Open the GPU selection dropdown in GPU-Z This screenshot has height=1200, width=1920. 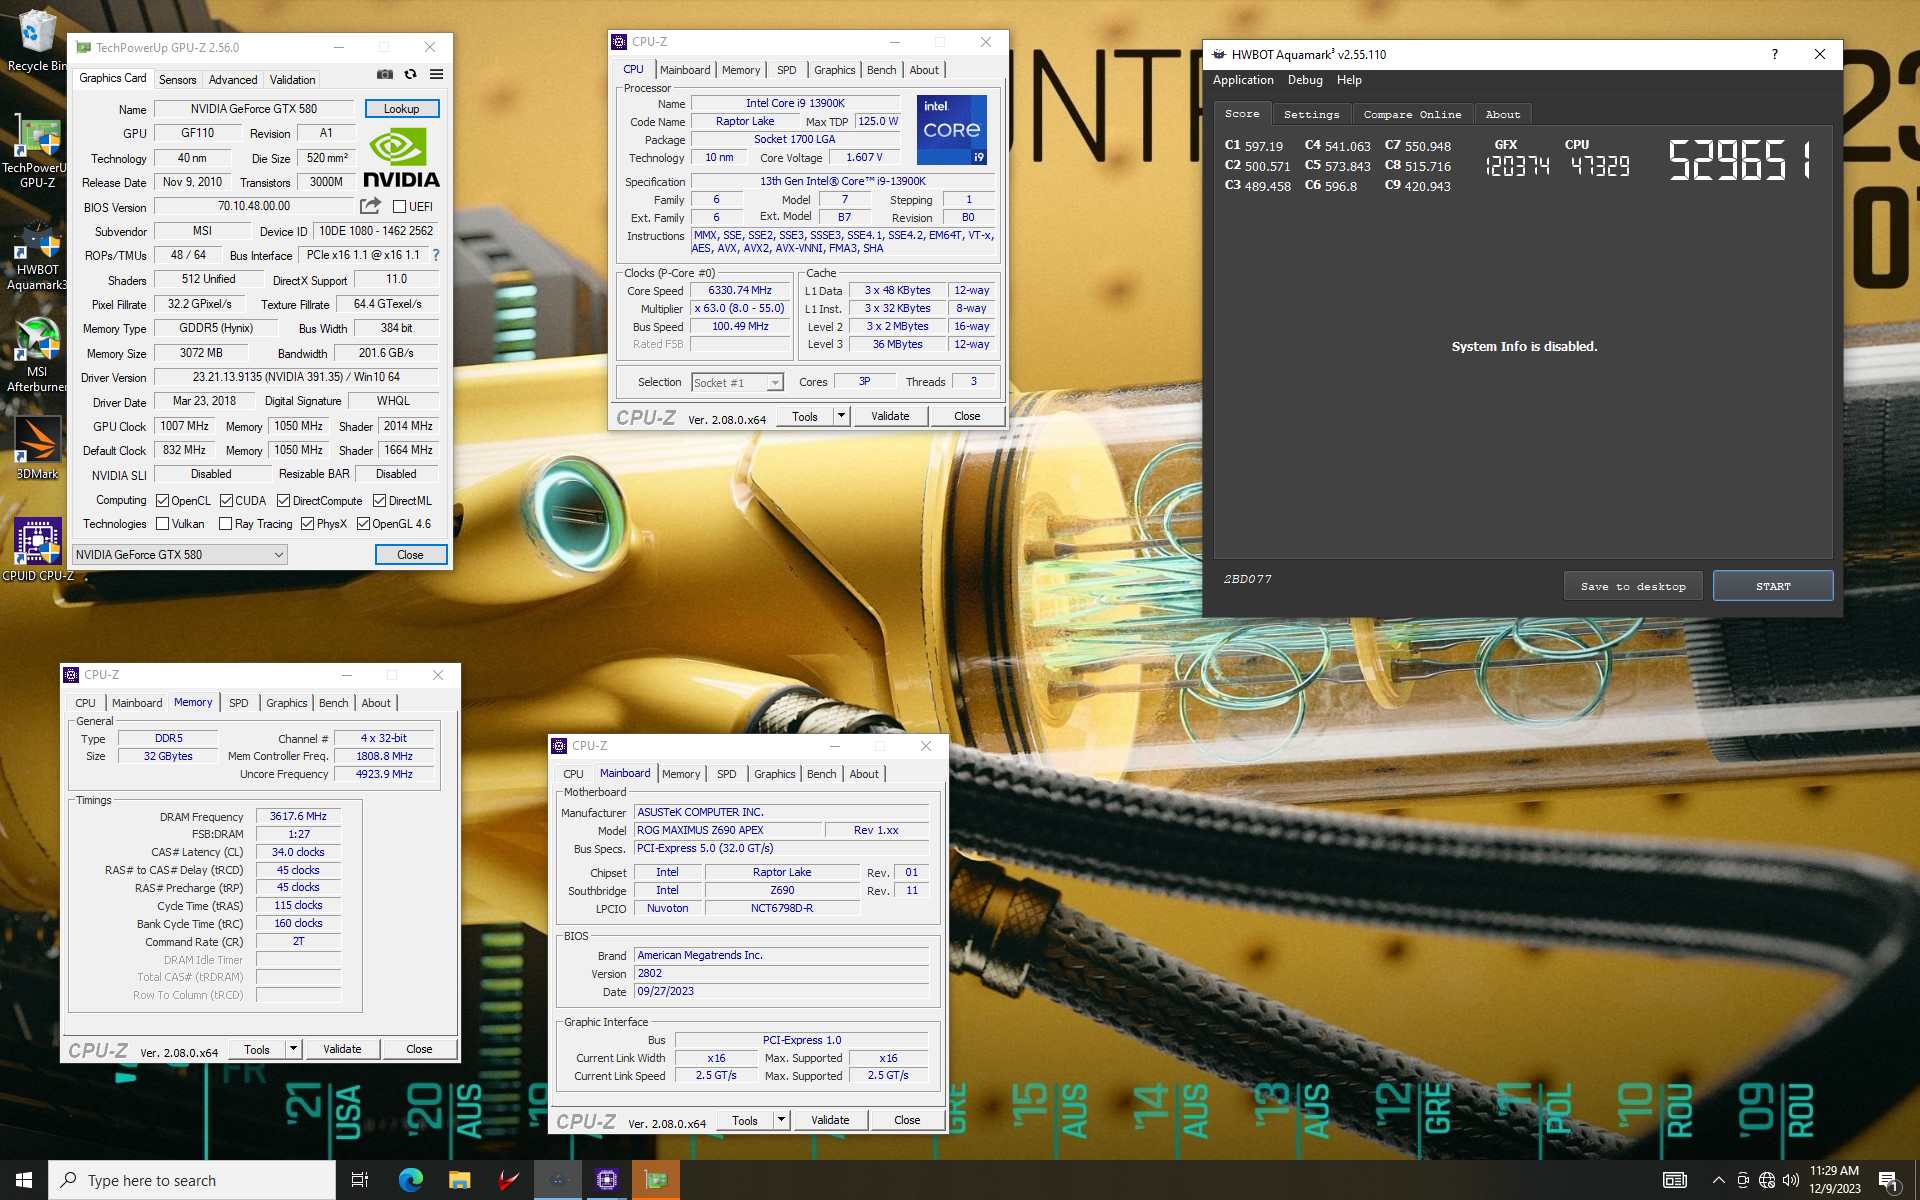tap(180, 554)
